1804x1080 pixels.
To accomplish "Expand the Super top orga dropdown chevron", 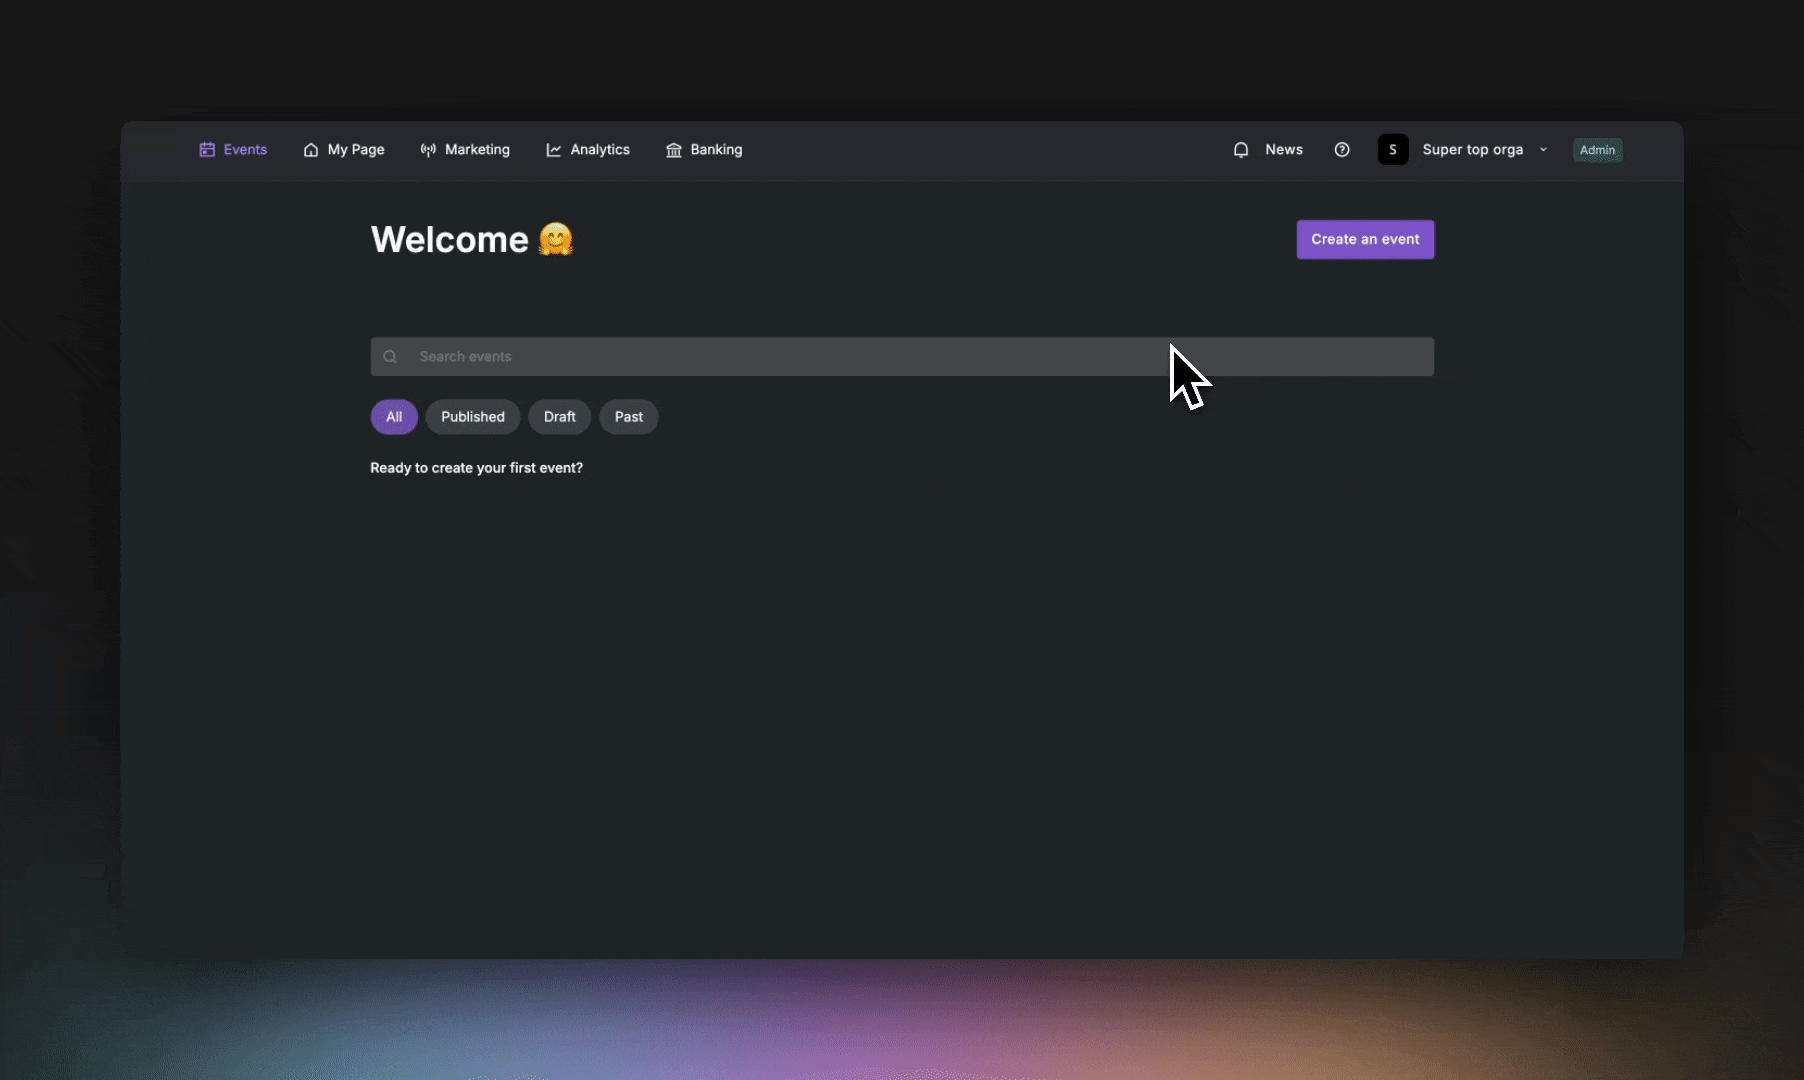I will point(1543,150).
